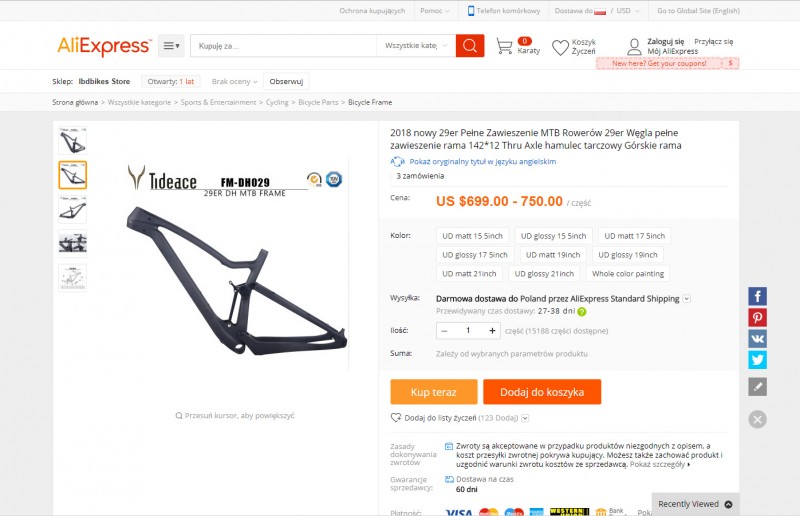Click the Kup teraz button
The height and width of the screenshot is (516, 800).
tap(434, 392)
